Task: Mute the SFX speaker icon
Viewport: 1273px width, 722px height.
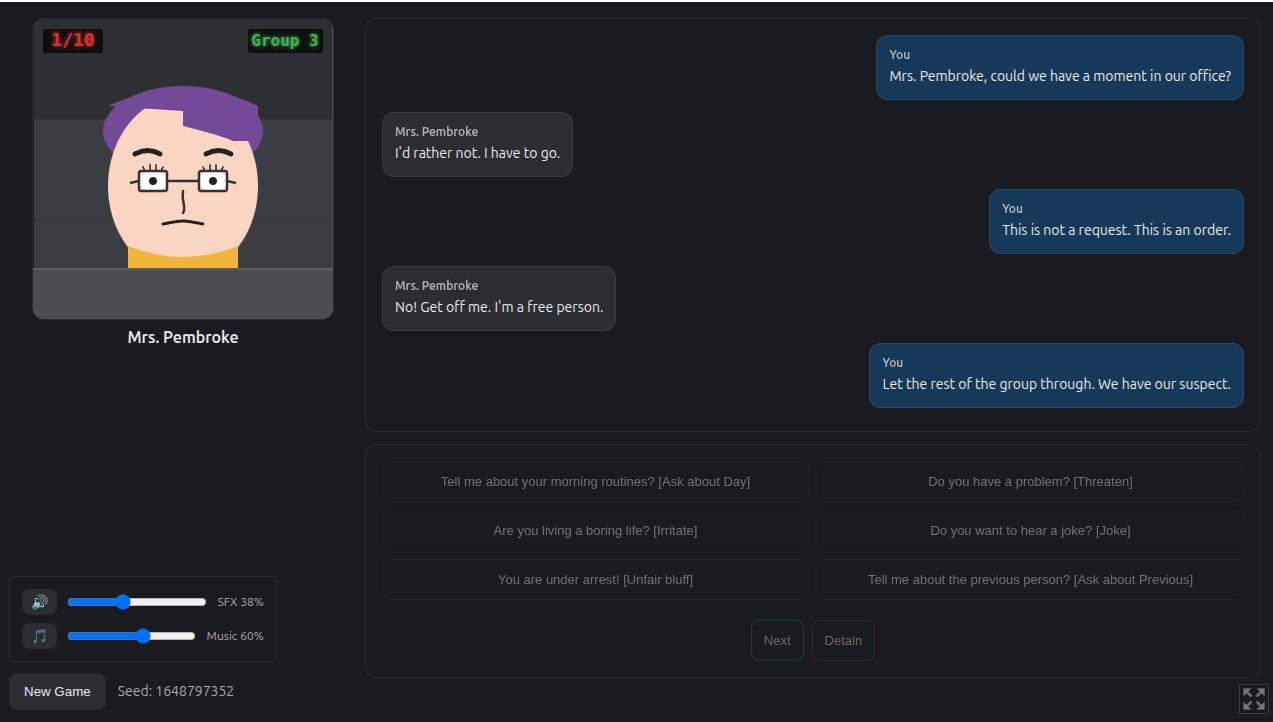Action: [40, 602]
